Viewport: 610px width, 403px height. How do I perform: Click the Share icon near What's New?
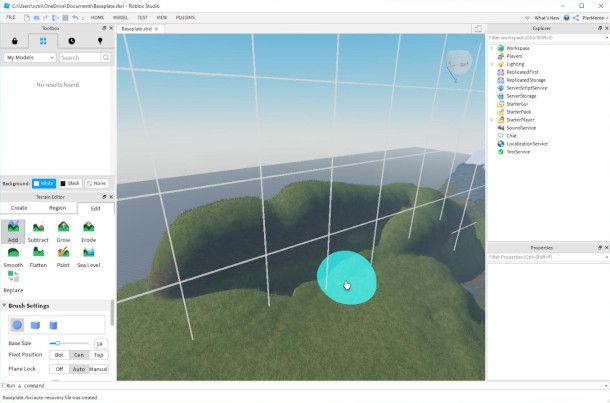(x=576, y=18)
